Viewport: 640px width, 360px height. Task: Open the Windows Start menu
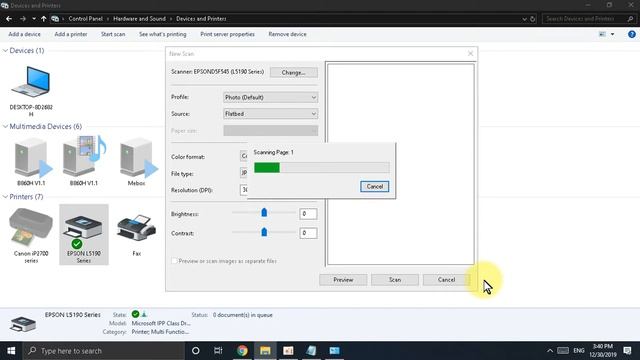coord(11,351)
